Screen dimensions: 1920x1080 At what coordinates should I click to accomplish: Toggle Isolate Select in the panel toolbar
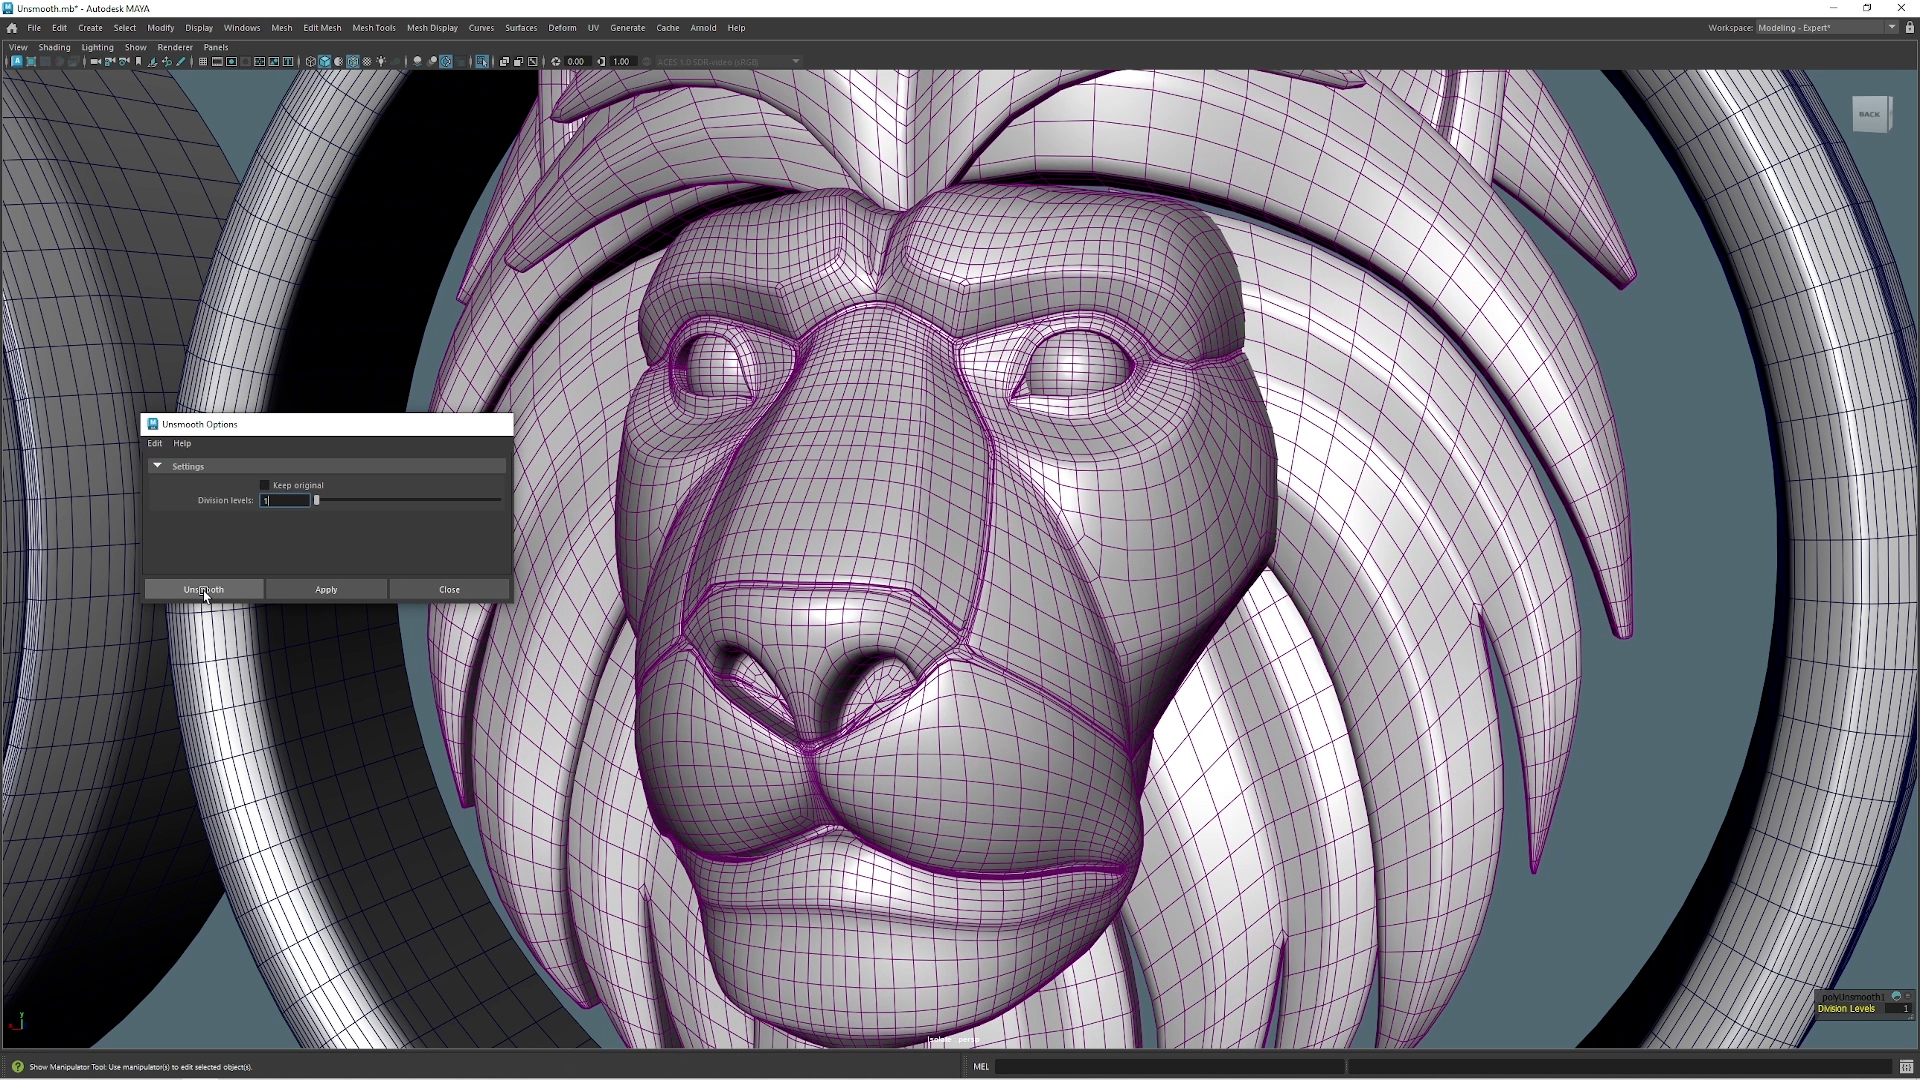click(x=482, y=62)
